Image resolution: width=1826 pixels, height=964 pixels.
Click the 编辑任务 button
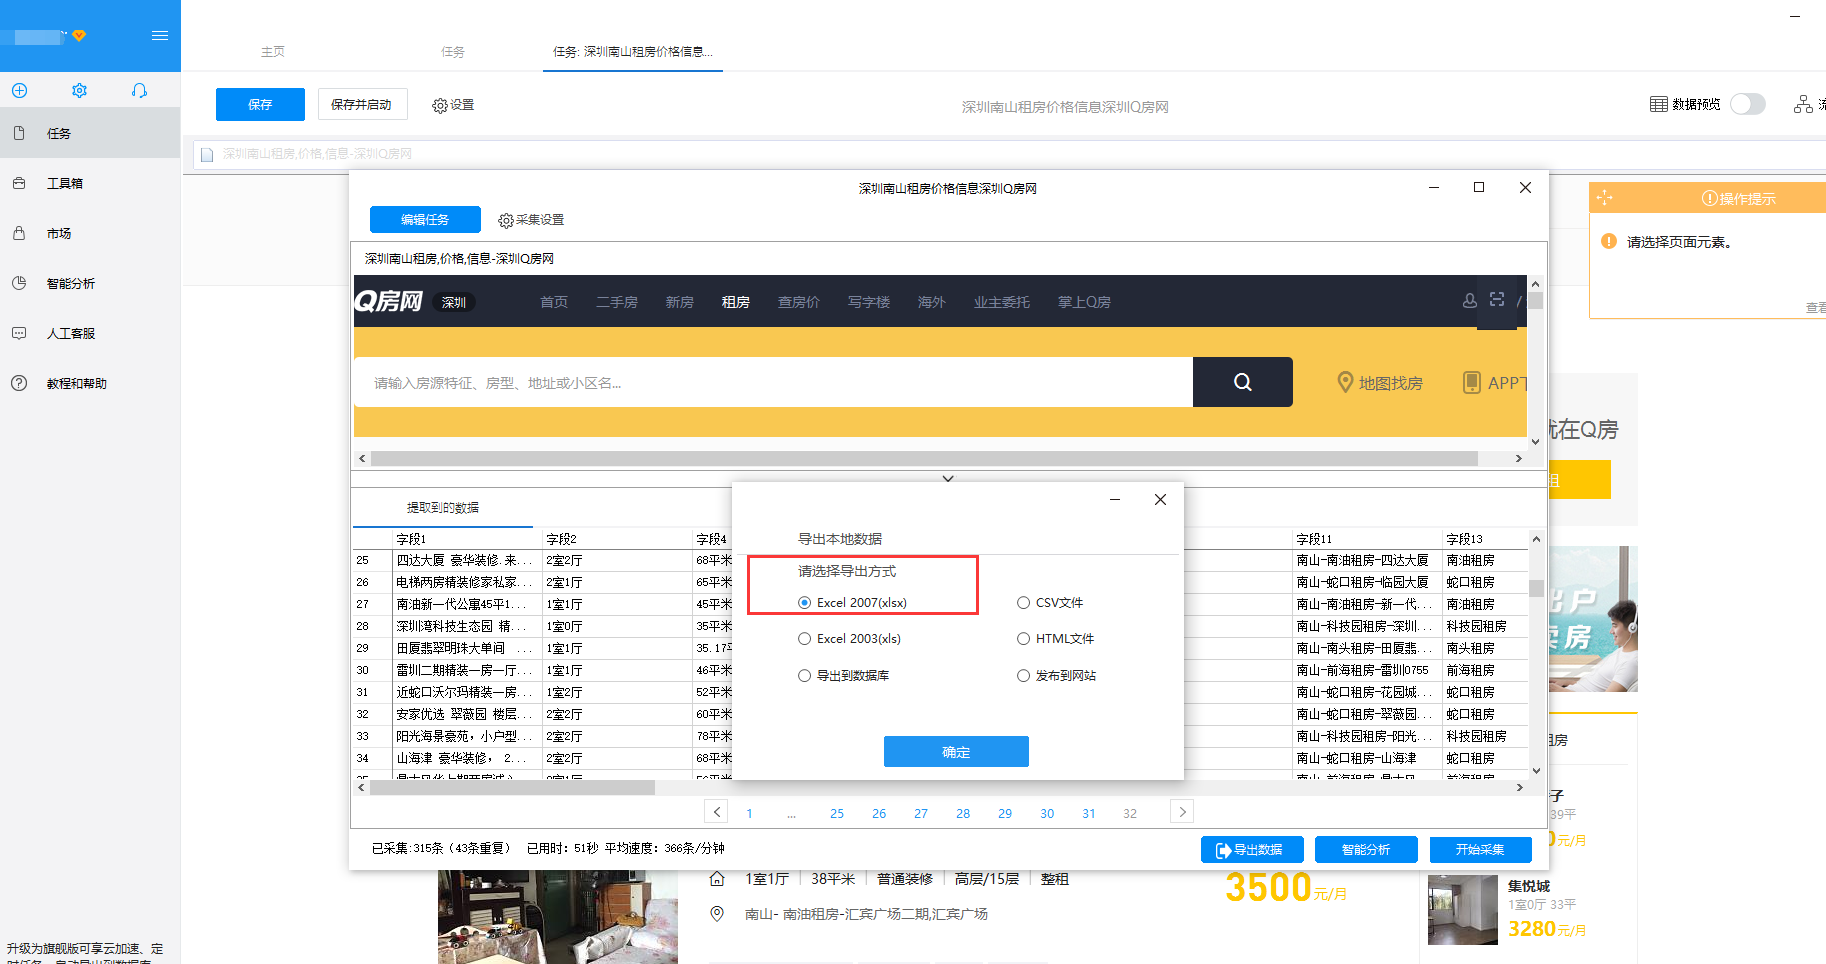click(x=425, y=219)
